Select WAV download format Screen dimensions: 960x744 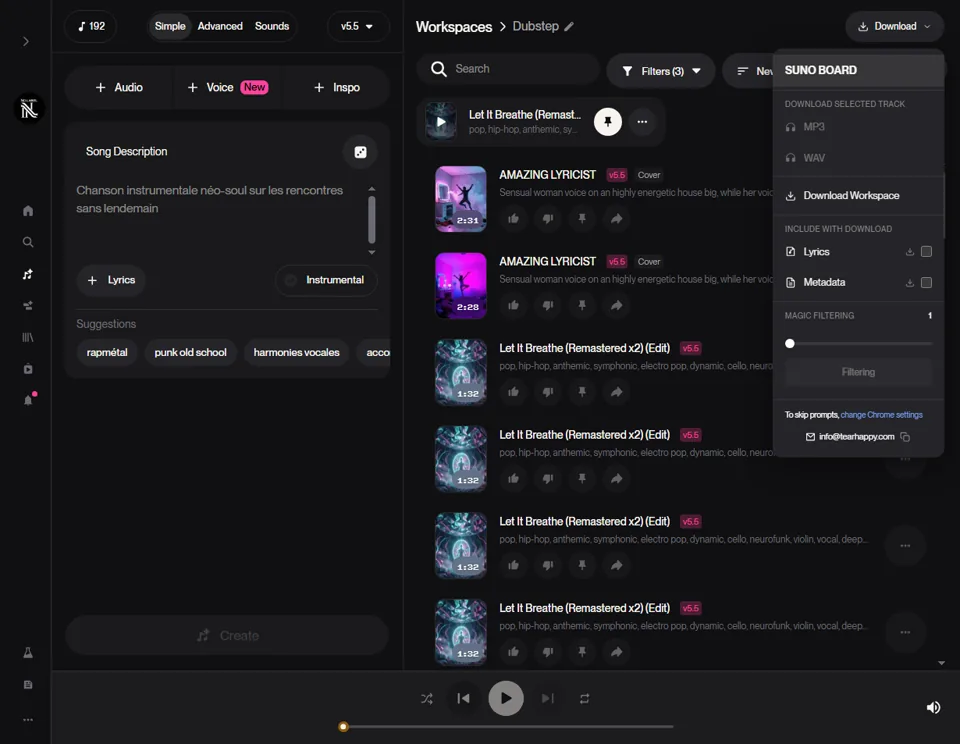pos(858,158)
